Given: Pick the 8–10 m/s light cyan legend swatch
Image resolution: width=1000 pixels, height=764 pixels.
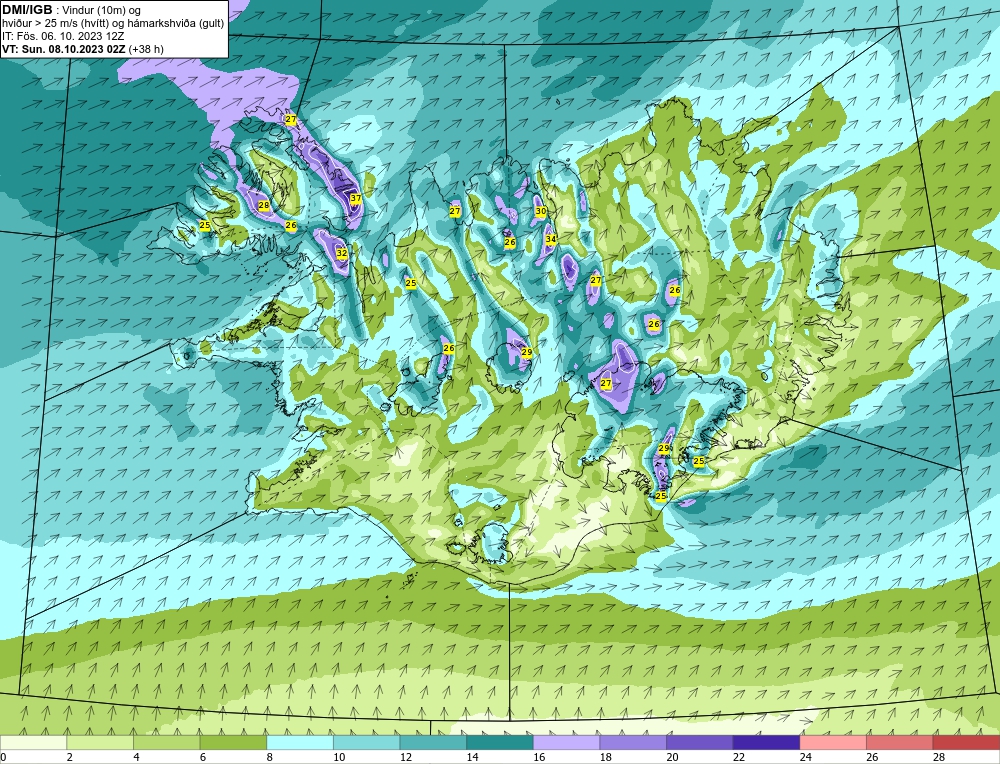Looking at the screenshot, I should (x=300, y=742).
